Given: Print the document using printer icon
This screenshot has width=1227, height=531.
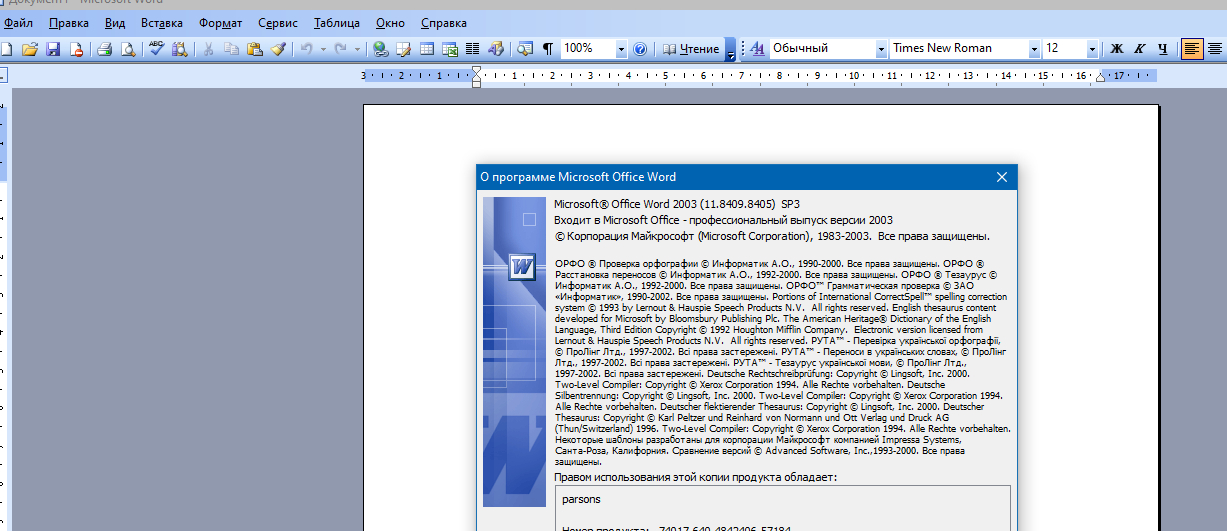Looking at the screenshot, I should tap(105, 48).
